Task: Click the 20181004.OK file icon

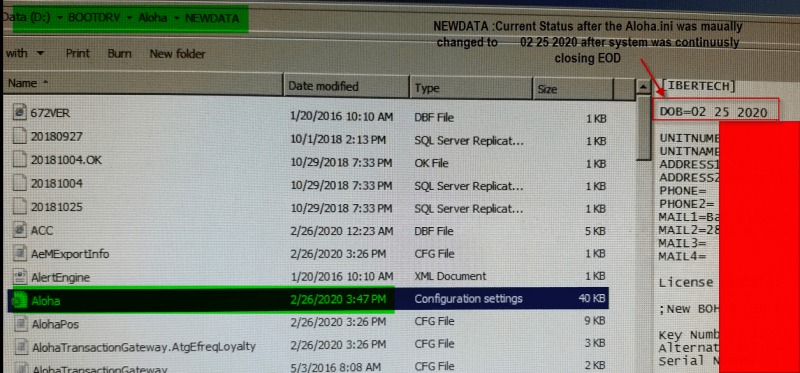Action: coord(19,160)
